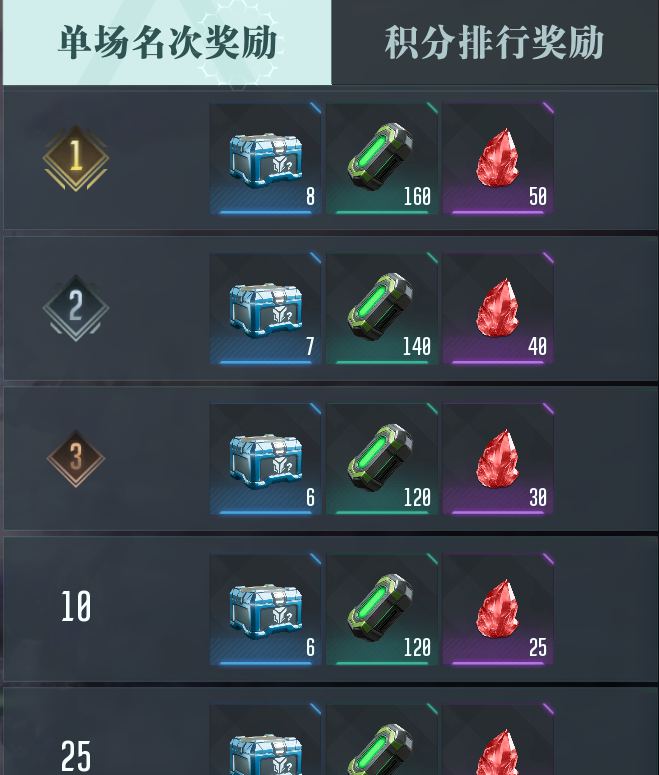Open the 积分排行奖励 tab
This screenshot has height=775, width=659.
coord(494,43)
